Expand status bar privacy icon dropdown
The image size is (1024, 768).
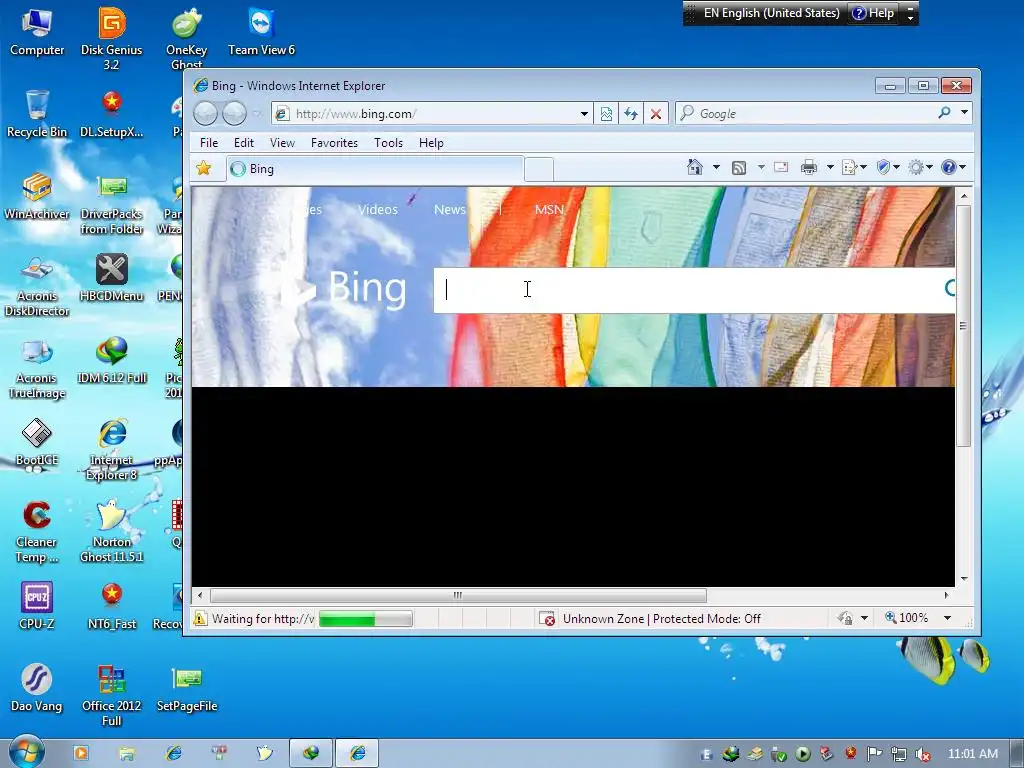[865, 618]
